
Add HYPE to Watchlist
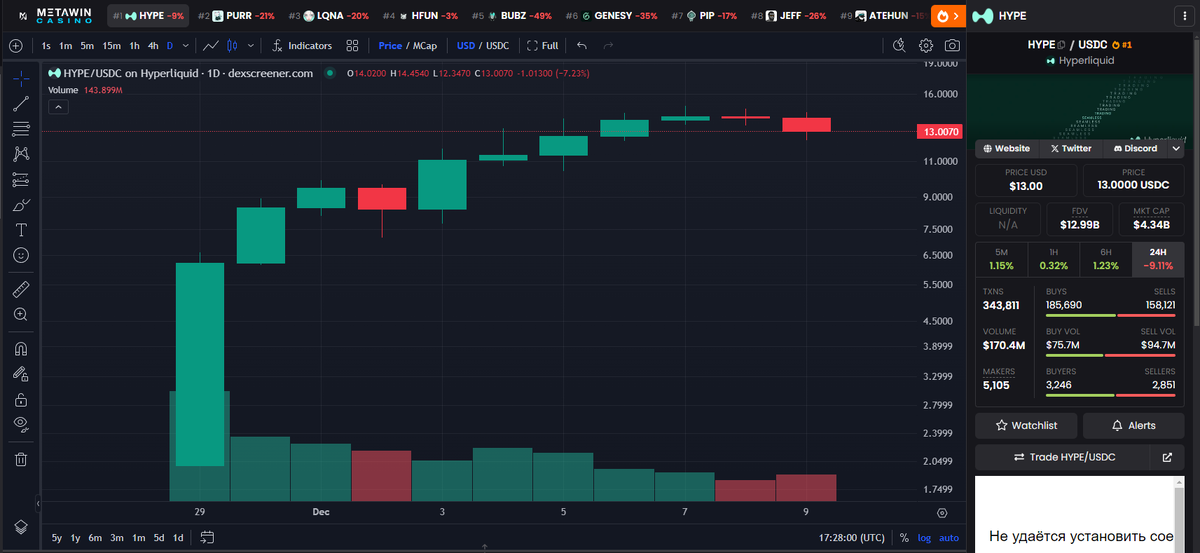click(1027, 425)
